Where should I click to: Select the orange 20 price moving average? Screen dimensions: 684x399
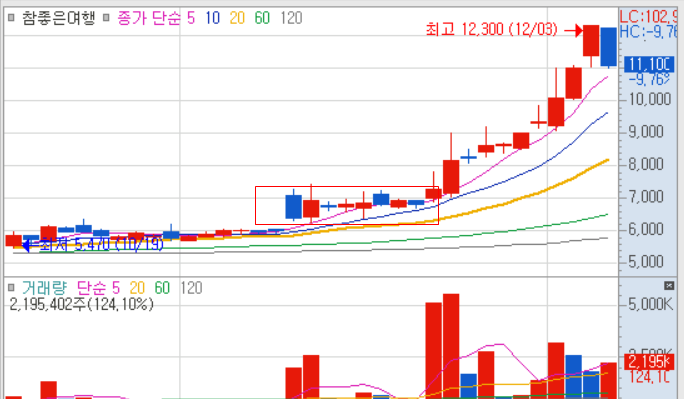(x=237, y=18)
